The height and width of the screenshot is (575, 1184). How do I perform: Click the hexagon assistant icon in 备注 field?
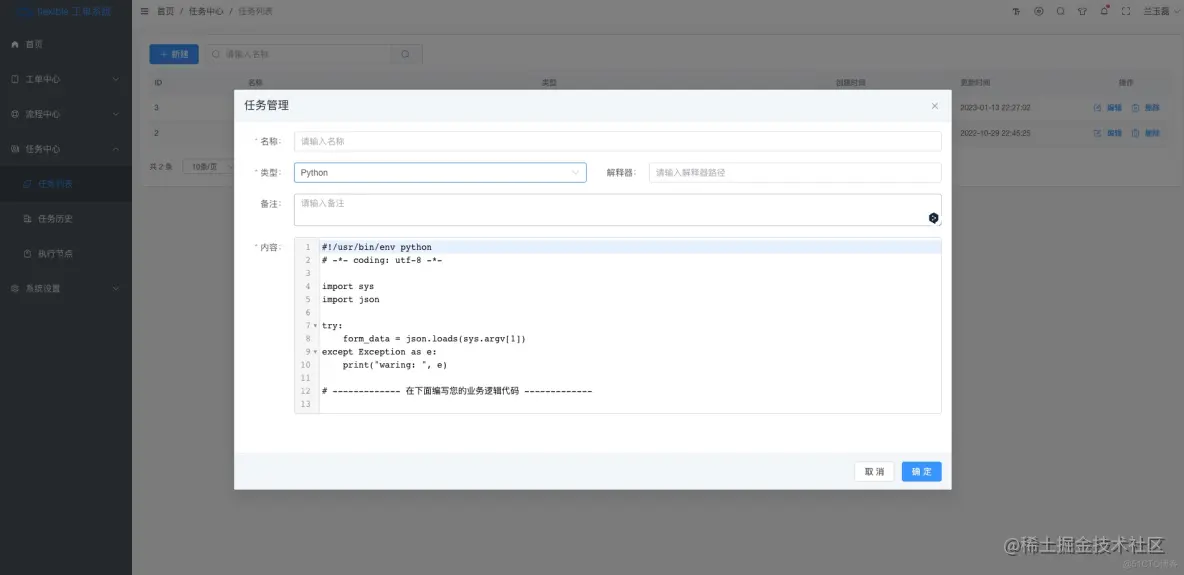point(933,218)
